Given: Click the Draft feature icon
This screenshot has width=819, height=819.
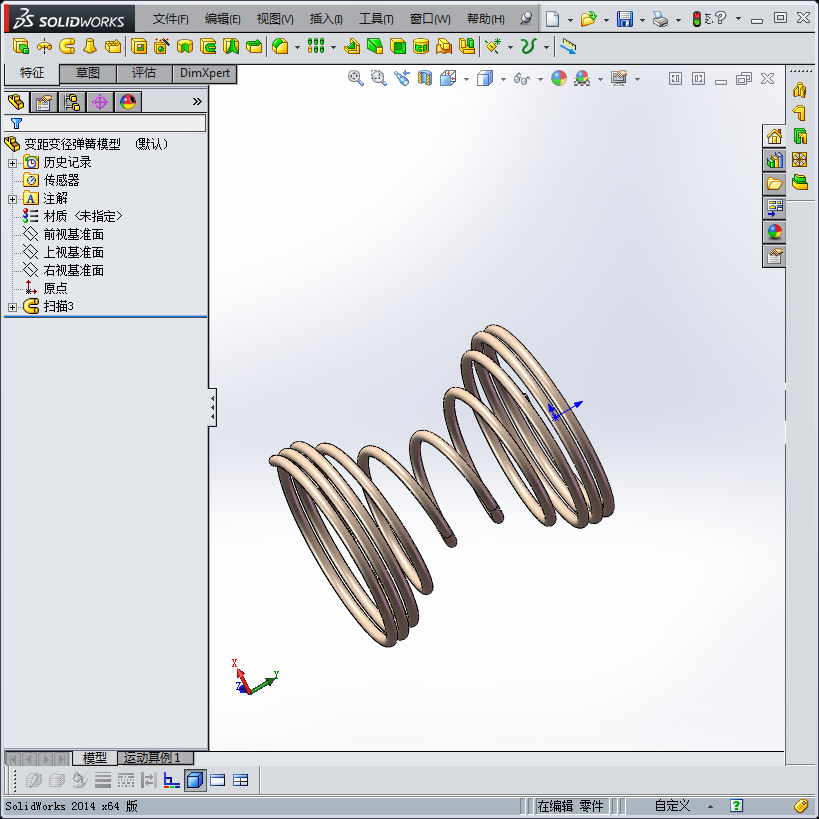Looking at the screenshot, I should pos(375,46).
